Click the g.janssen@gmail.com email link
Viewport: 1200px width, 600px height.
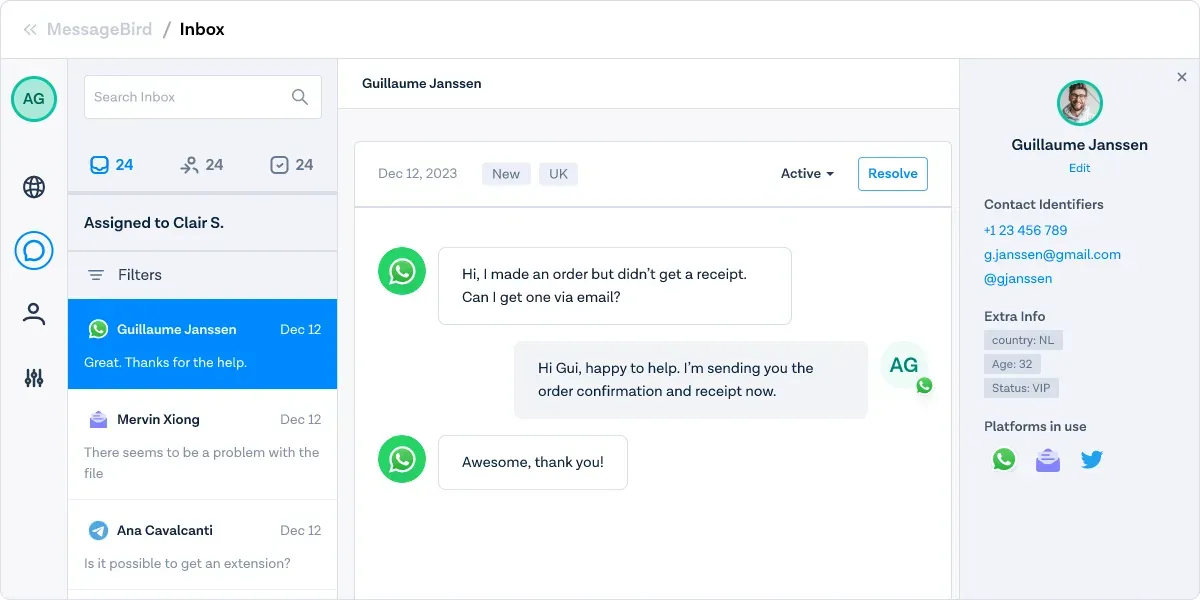tap(1052, 255)
